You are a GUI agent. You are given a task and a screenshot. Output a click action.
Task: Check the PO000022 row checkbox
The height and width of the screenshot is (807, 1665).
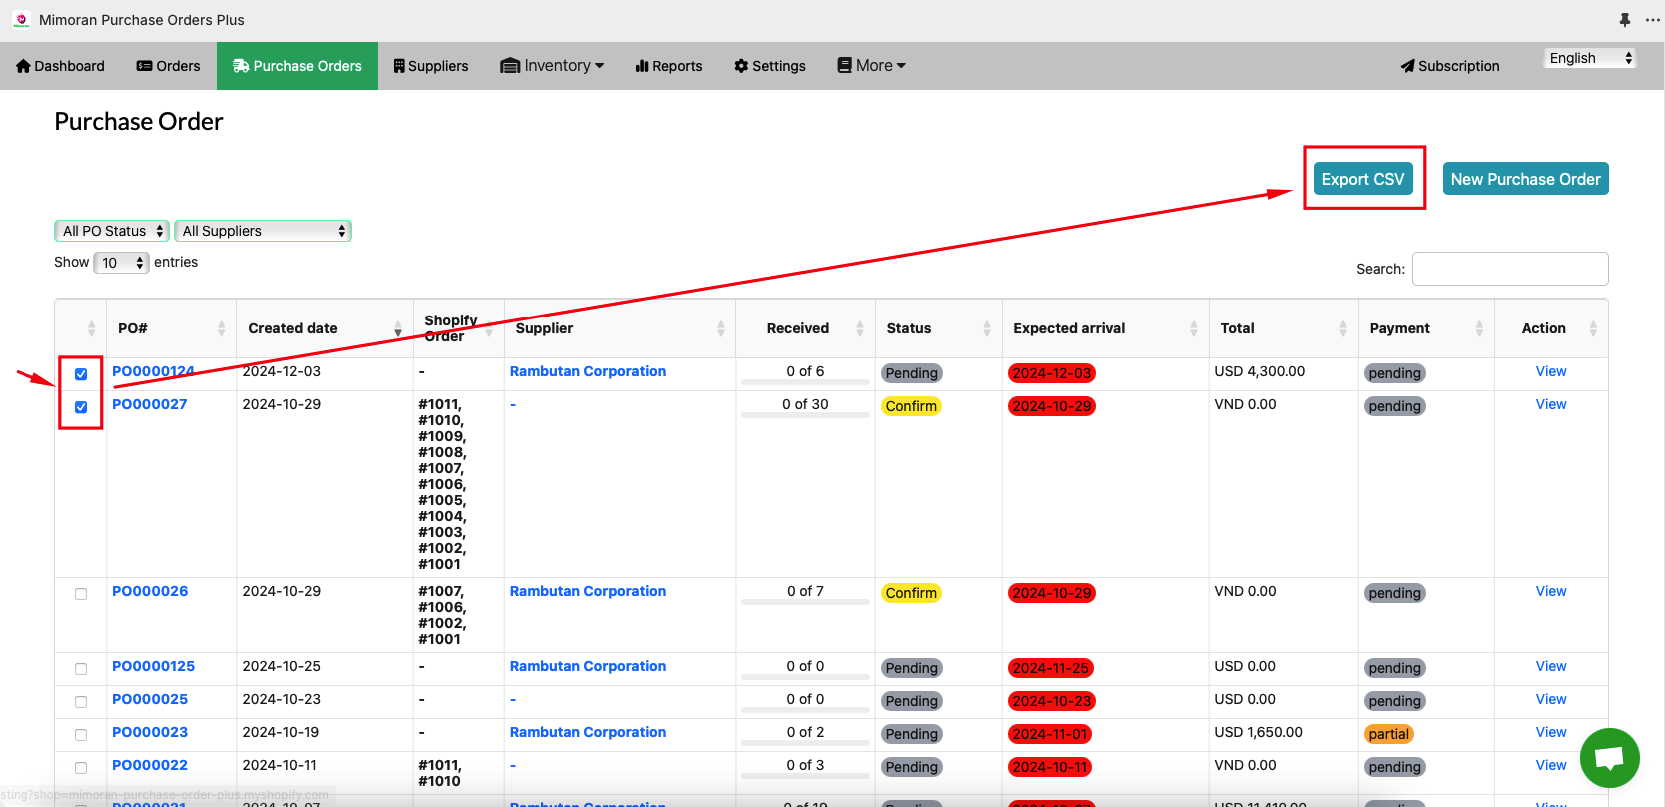[81, 768]
